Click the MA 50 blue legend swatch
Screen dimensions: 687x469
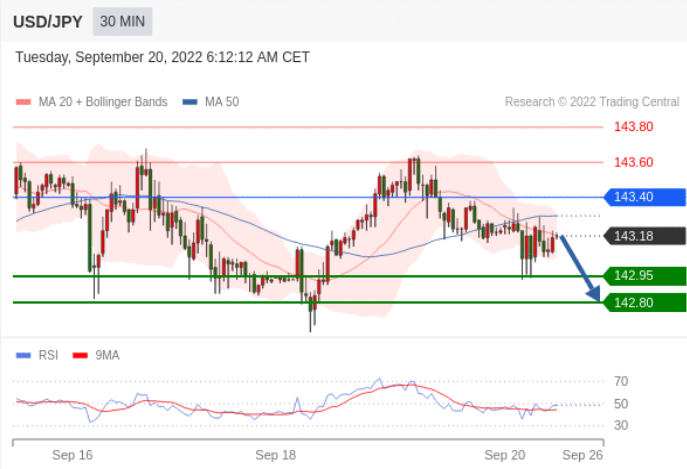point(190,102)
